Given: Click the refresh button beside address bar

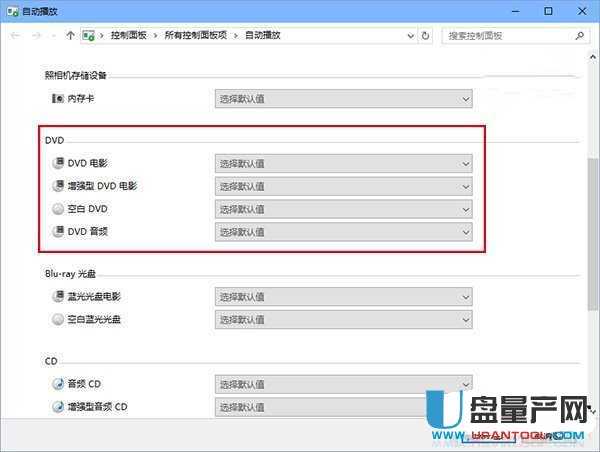Looking at the screenshot, I should (427, 35).
